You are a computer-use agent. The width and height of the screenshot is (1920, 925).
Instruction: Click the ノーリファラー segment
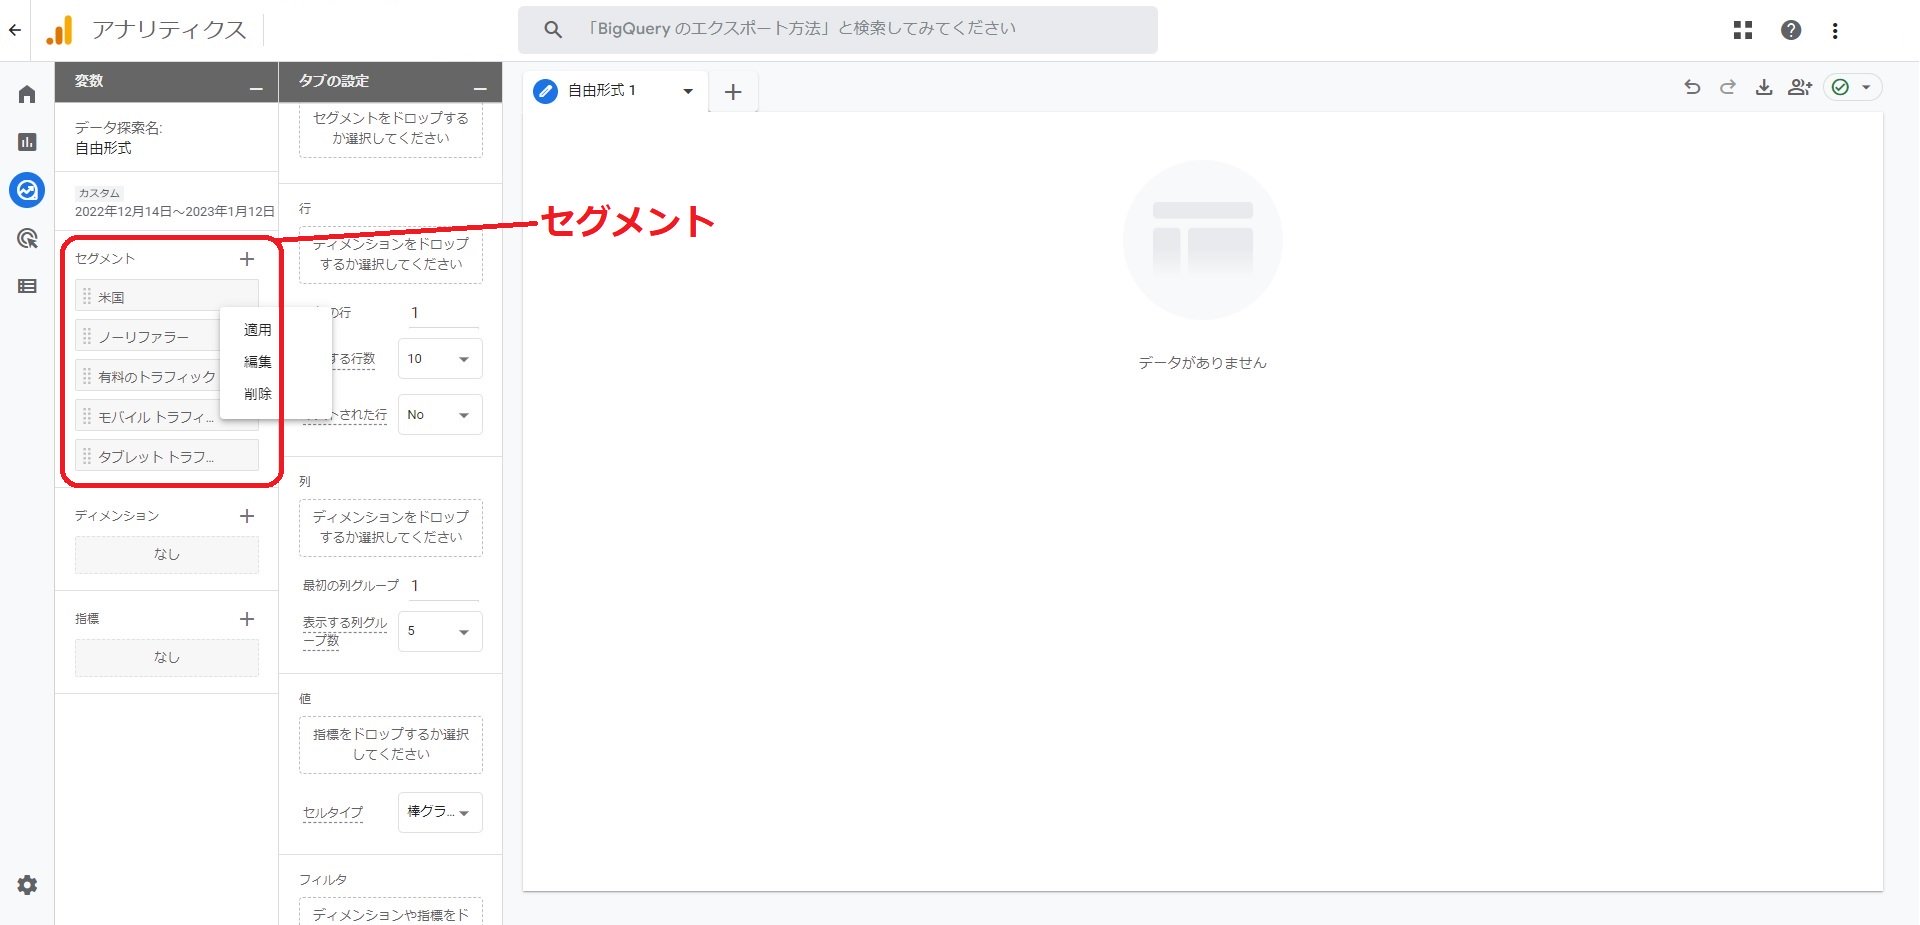pos(148,337)
